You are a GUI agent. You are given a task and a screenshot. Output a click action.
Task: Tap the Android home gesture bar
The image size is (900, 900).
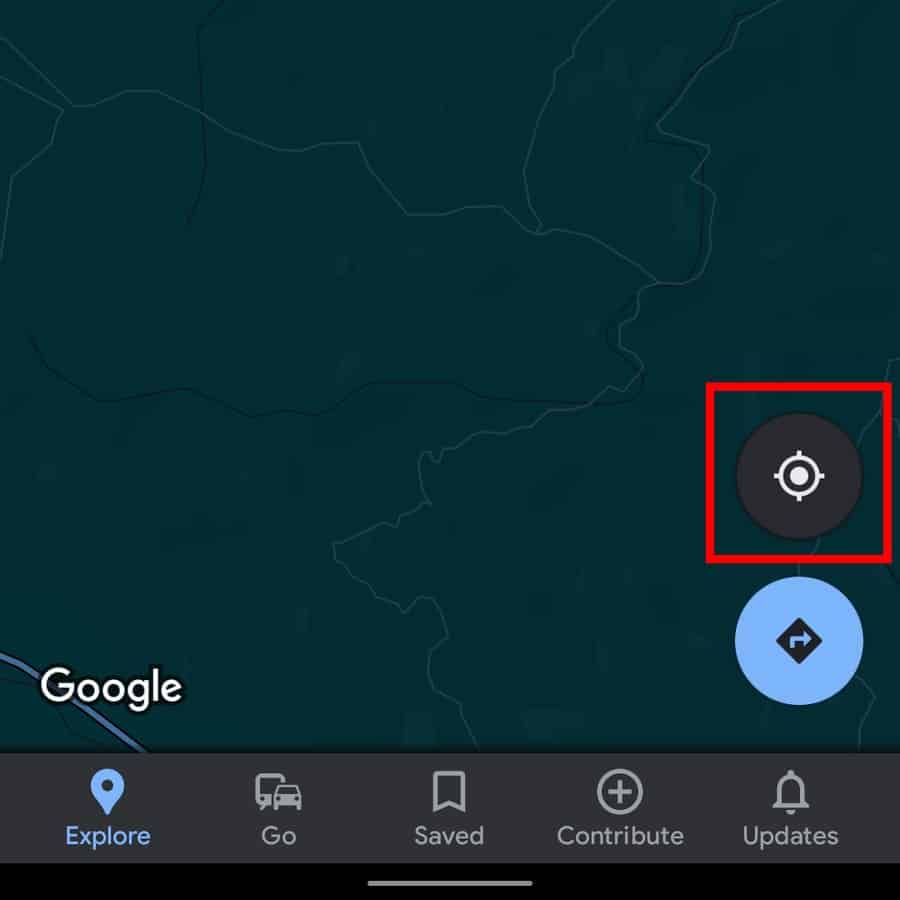(x=450, y=883)
